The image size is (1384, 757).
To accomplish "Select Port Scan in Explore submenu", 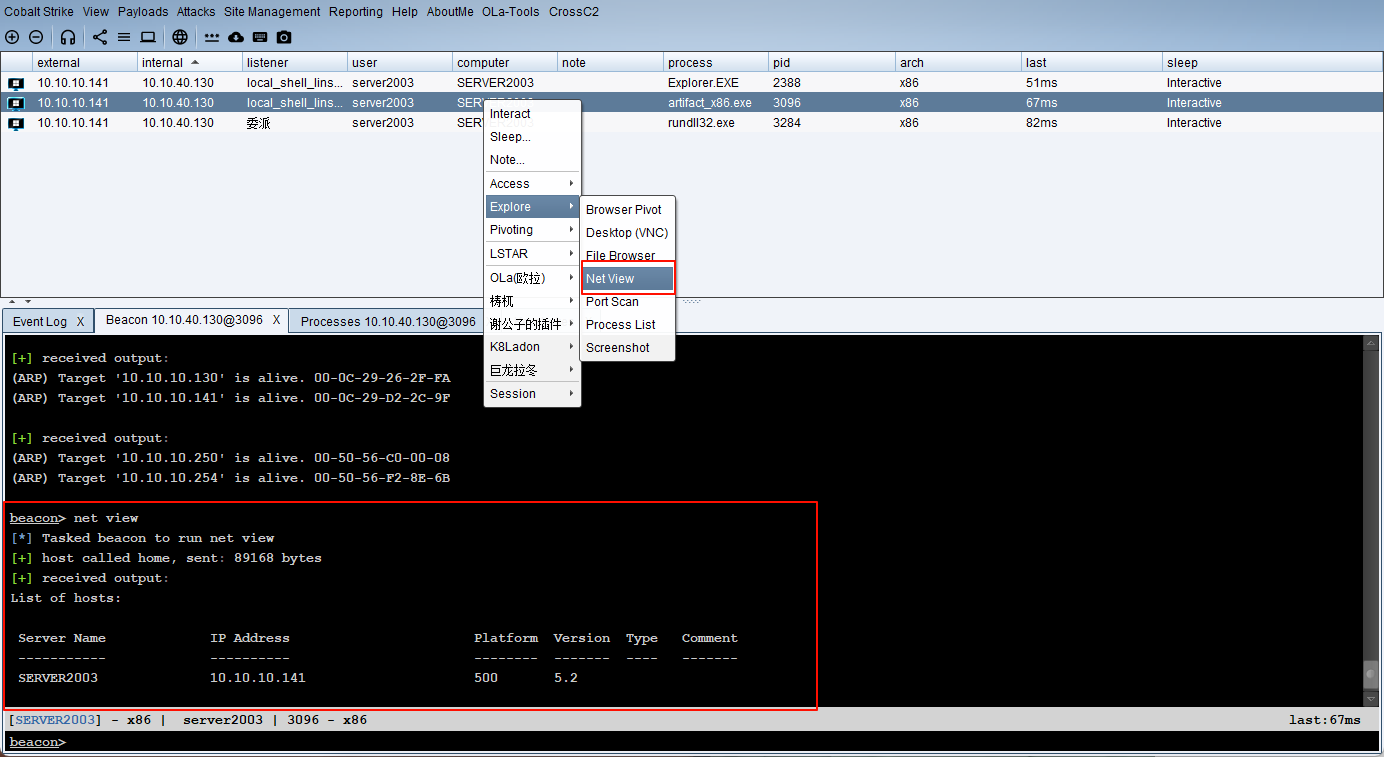I will point(628,302).
